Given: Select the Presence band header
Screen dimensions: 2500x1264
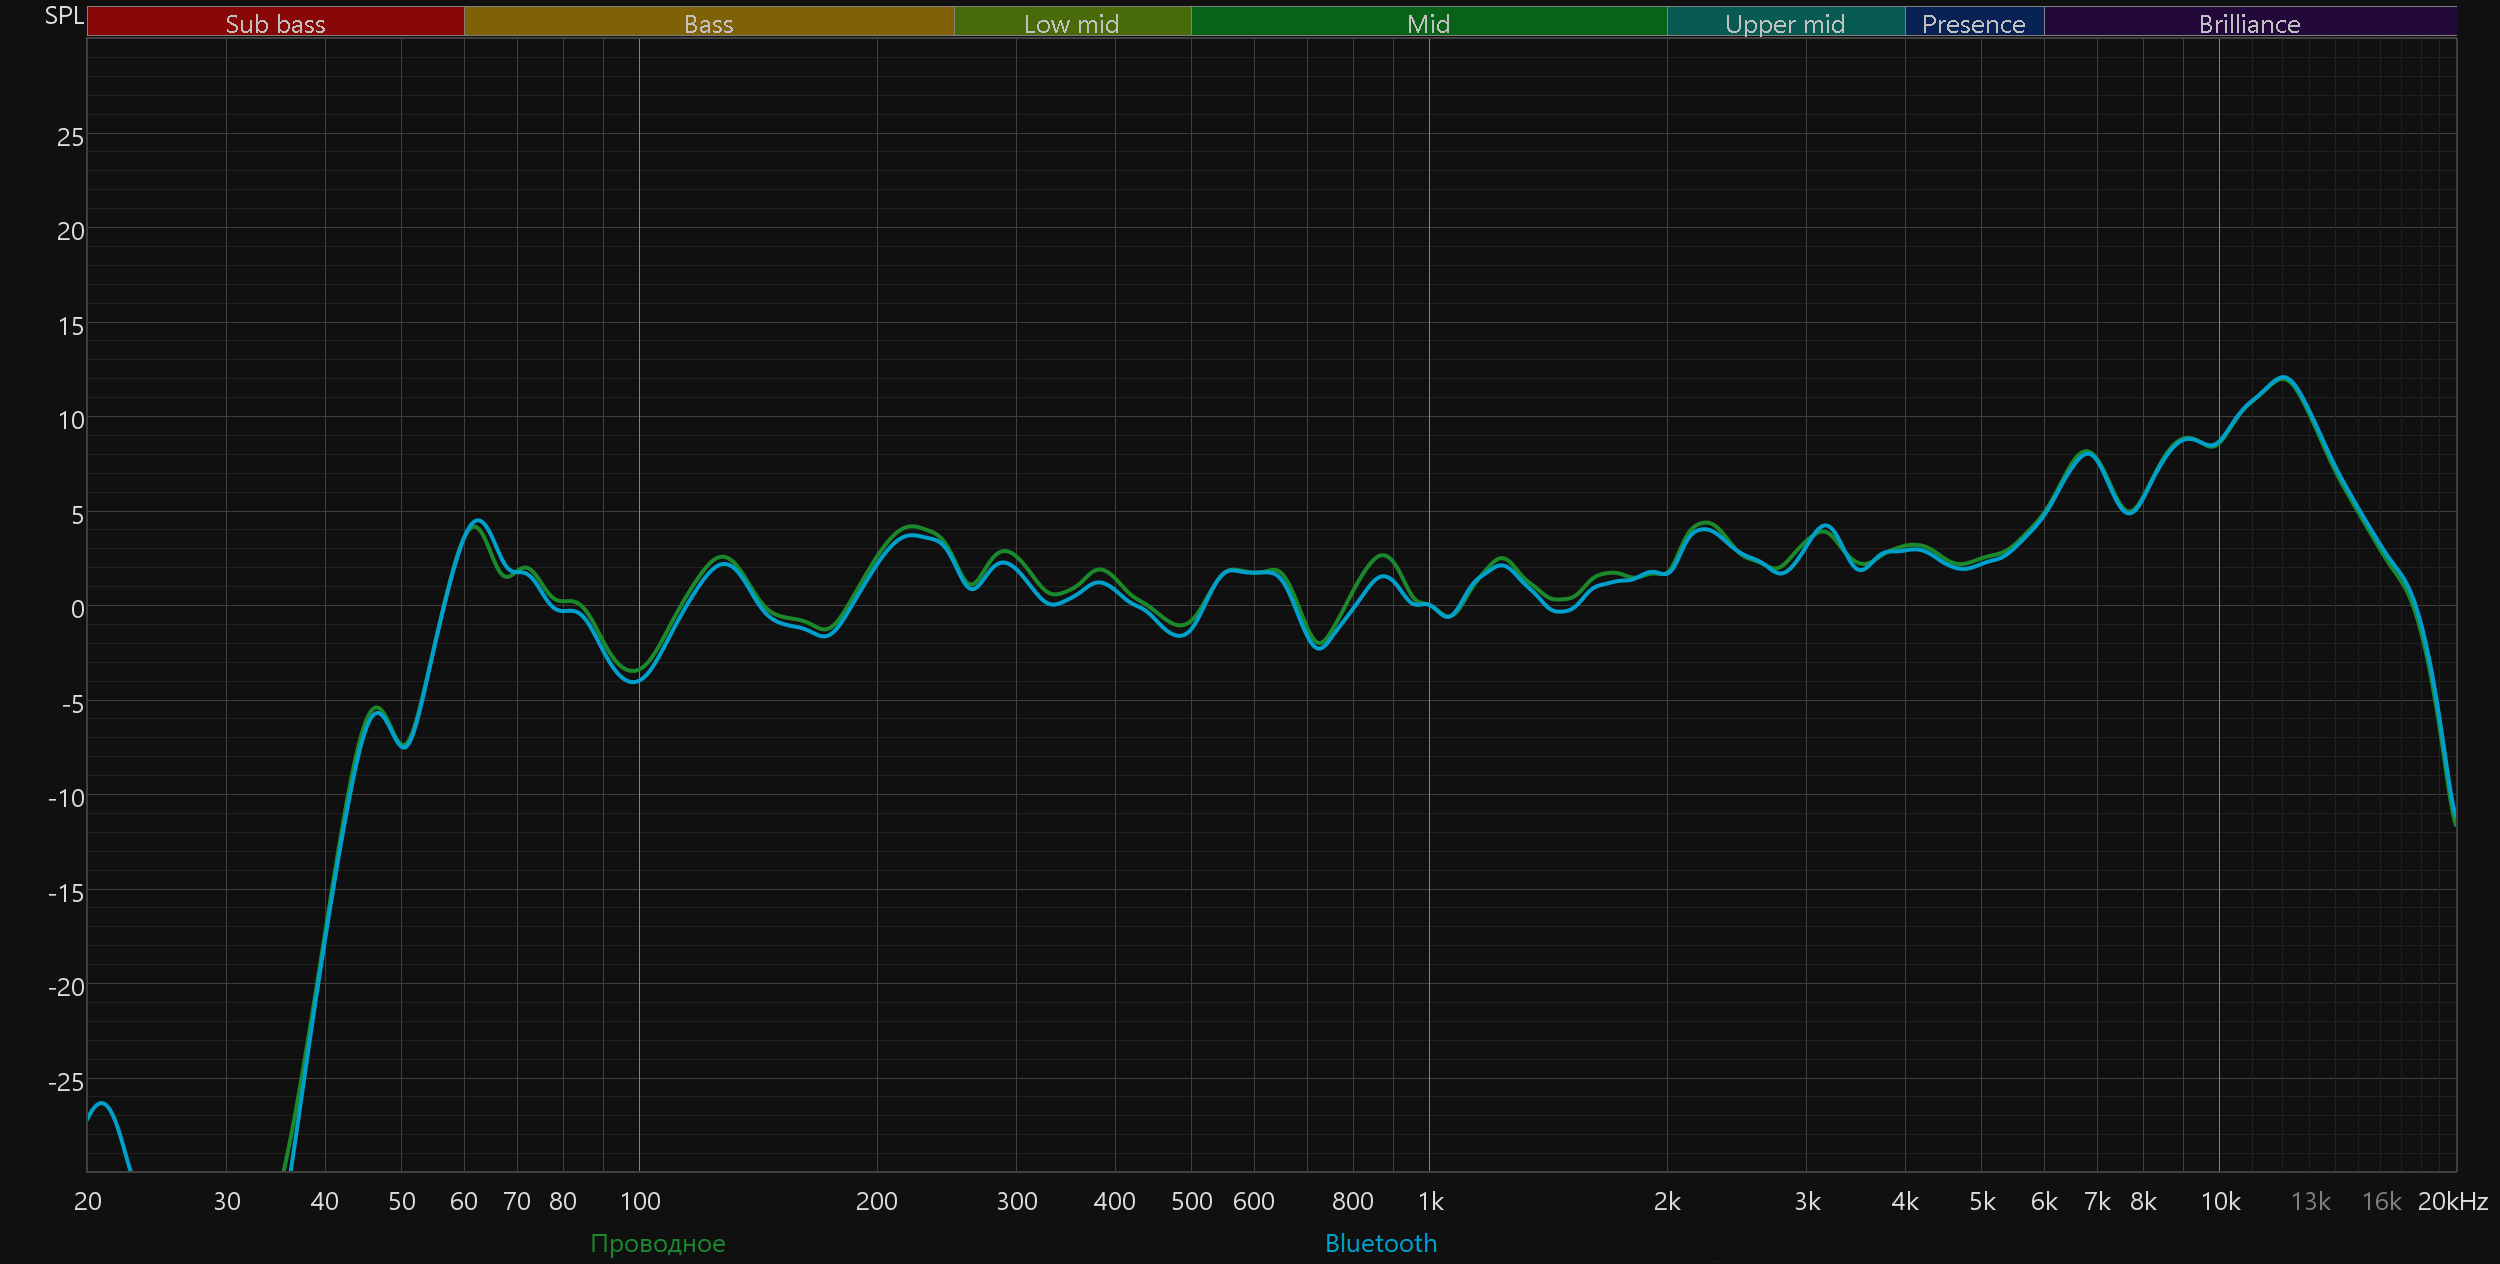Looking at the screenshot, I should point(1973,23).
